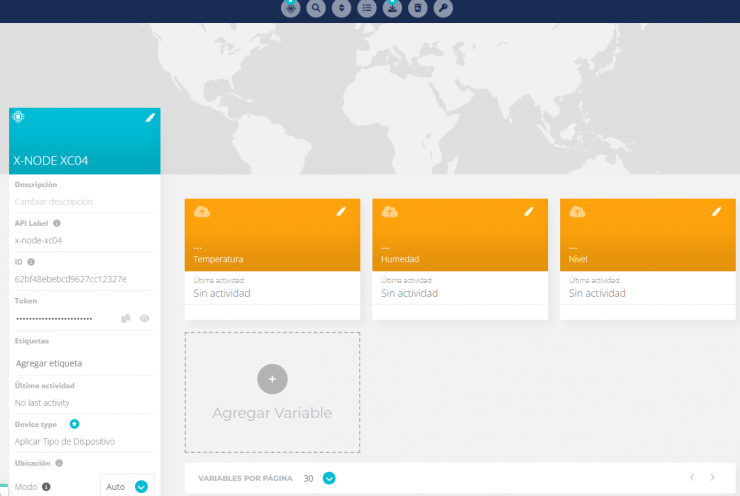Click the VARIABLES POR PÁGINA label

(x=245, y=478)
